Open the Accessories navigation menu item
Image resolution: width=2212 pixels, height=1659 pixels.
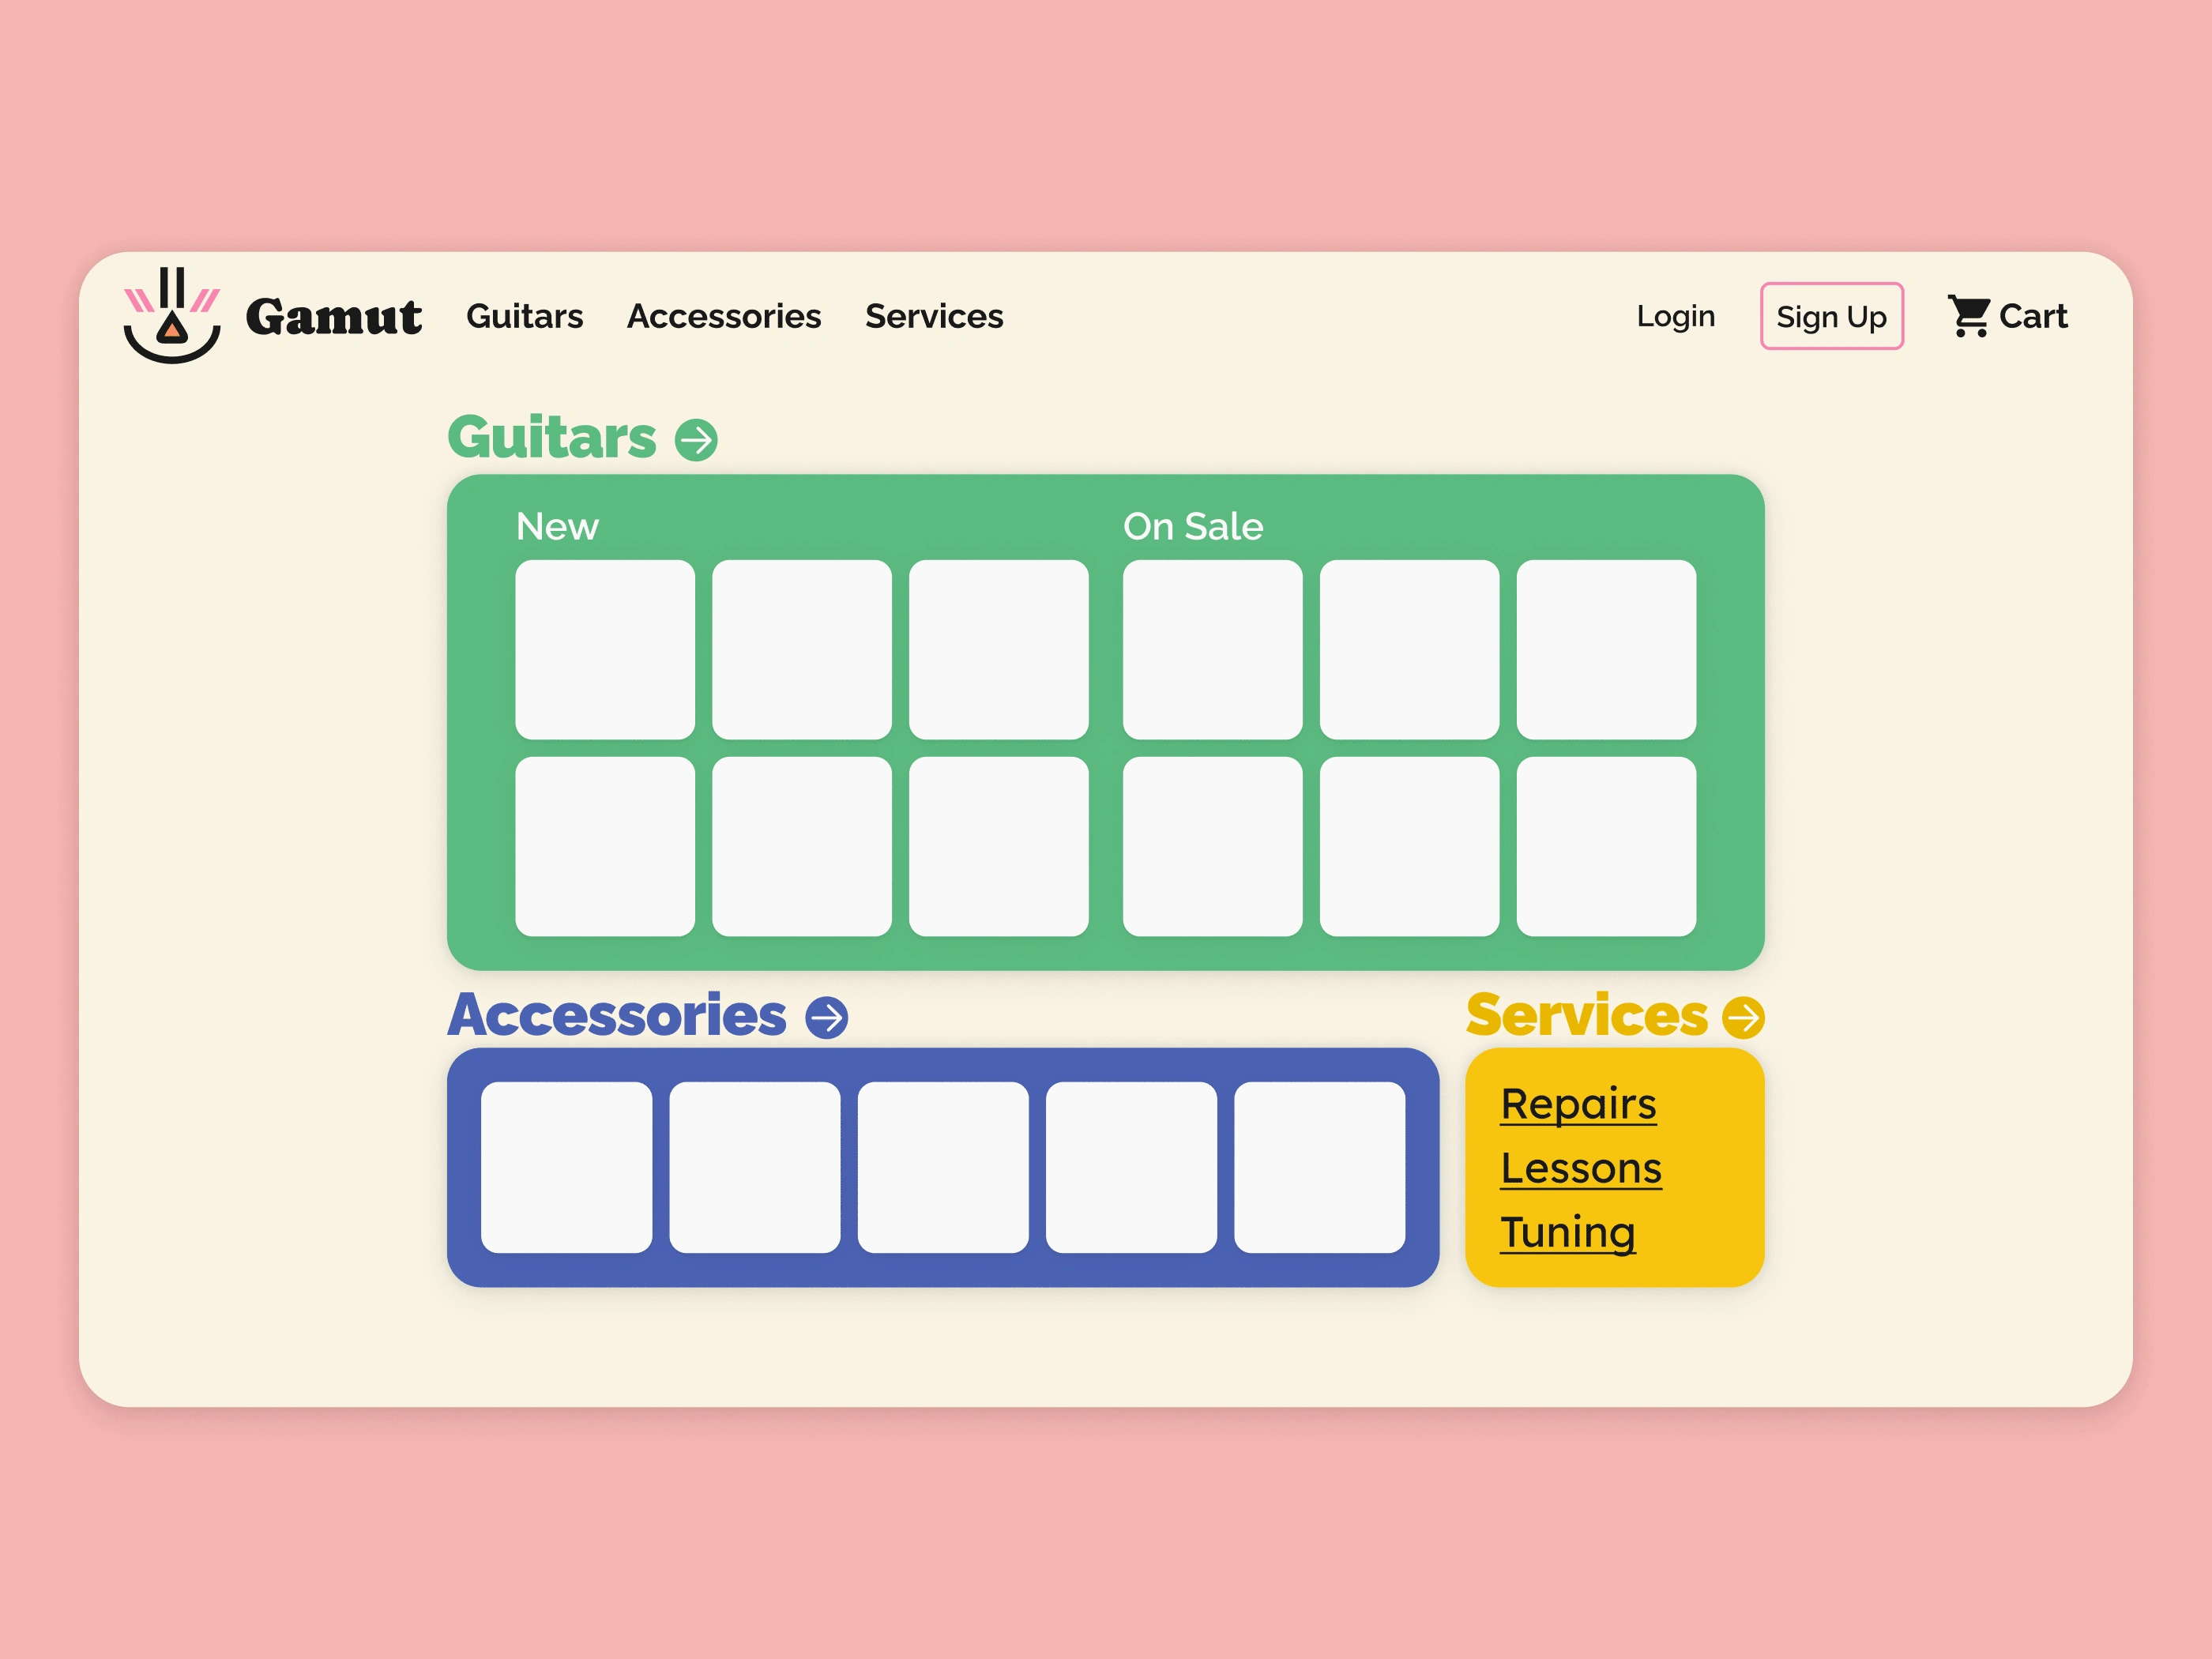click(x=724, y=316)
